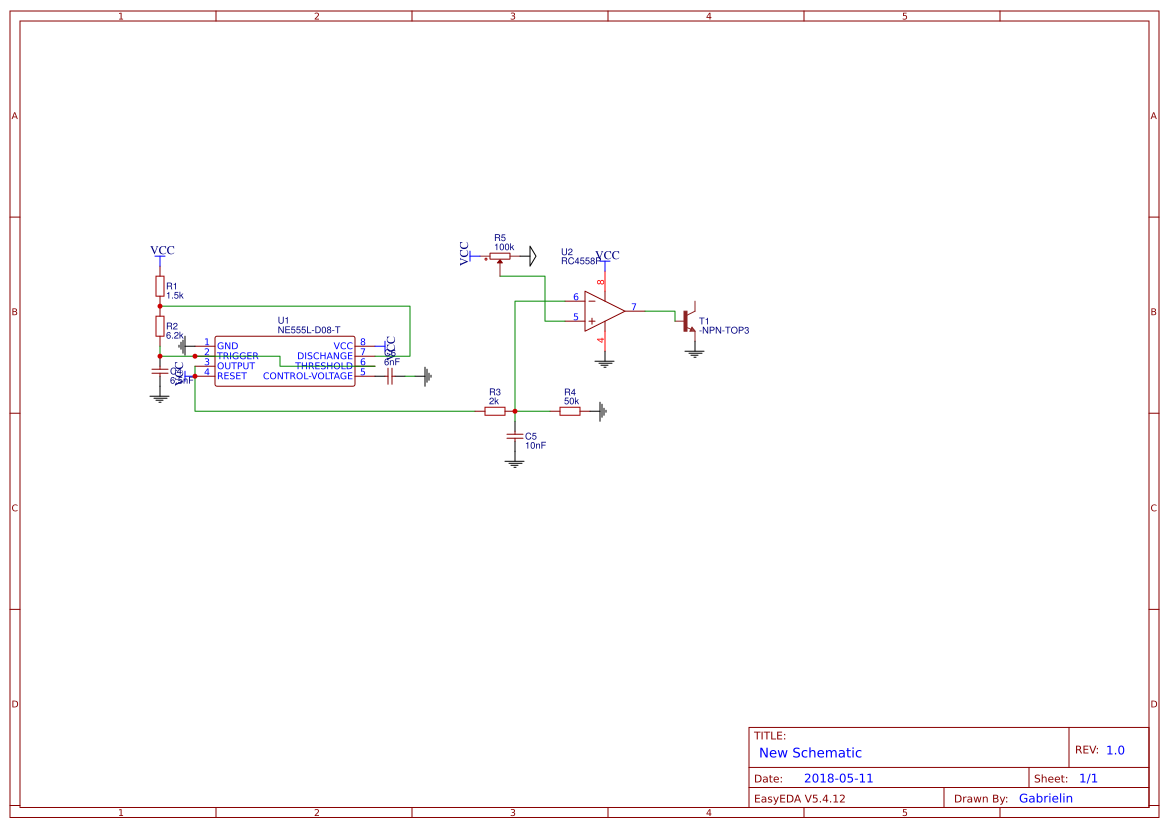Click the OUTPUT pin label on U1

point(236,366)
